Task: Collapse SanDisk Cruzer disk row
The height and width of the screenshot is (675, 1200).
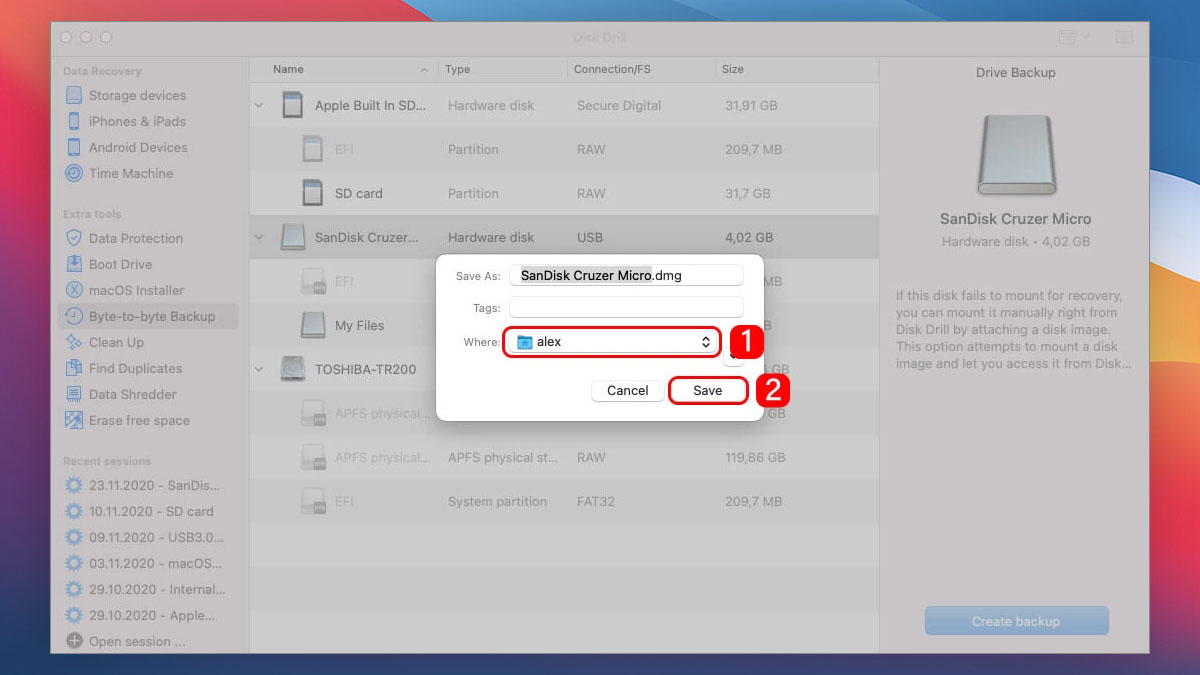Action: [x=259, y=237]
